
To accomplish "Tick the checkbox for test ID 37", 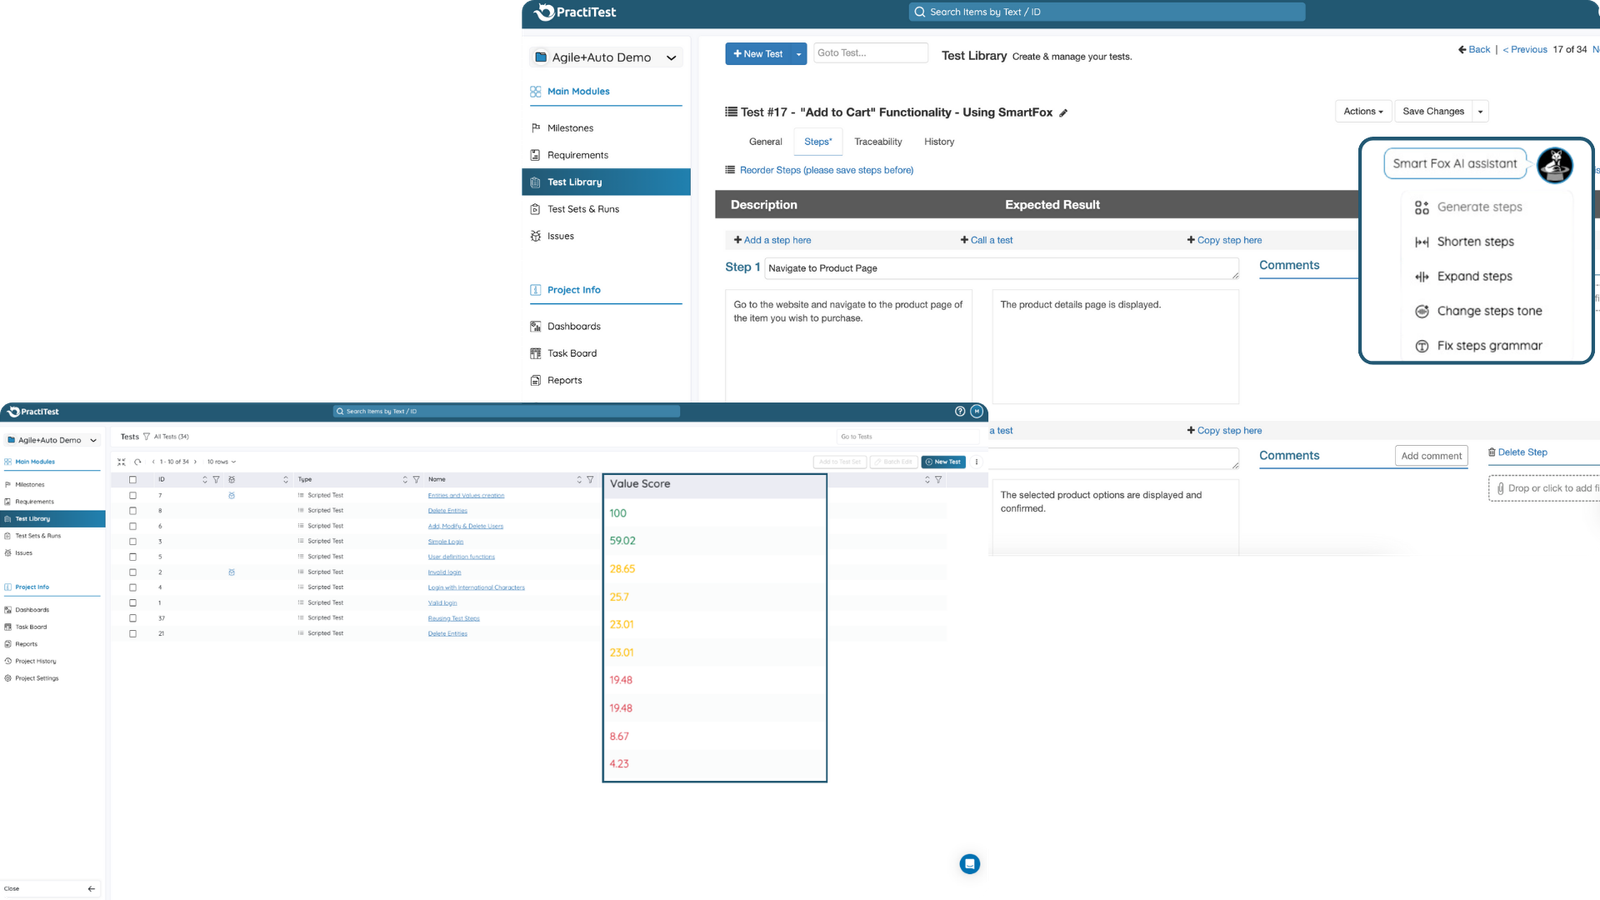I will pos(133,618).
